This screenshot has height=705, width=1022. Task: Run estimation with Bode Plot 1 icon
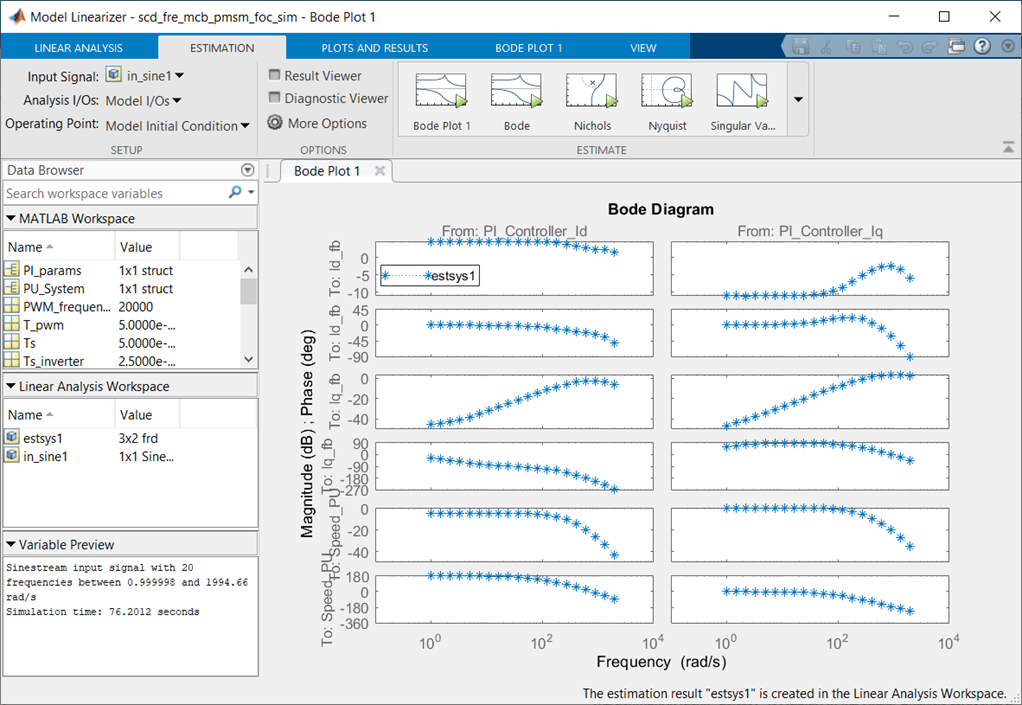tap(441, 91)
